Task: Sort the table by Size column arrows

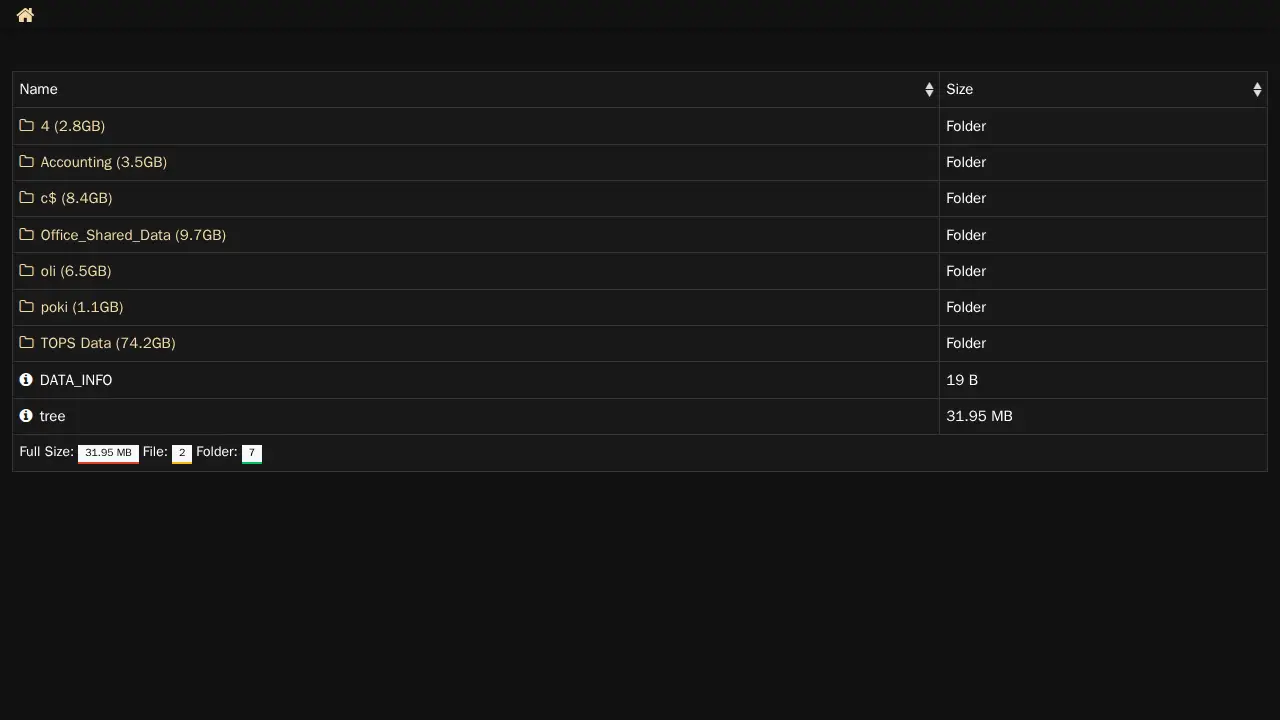Action: tap(1257, 90)
